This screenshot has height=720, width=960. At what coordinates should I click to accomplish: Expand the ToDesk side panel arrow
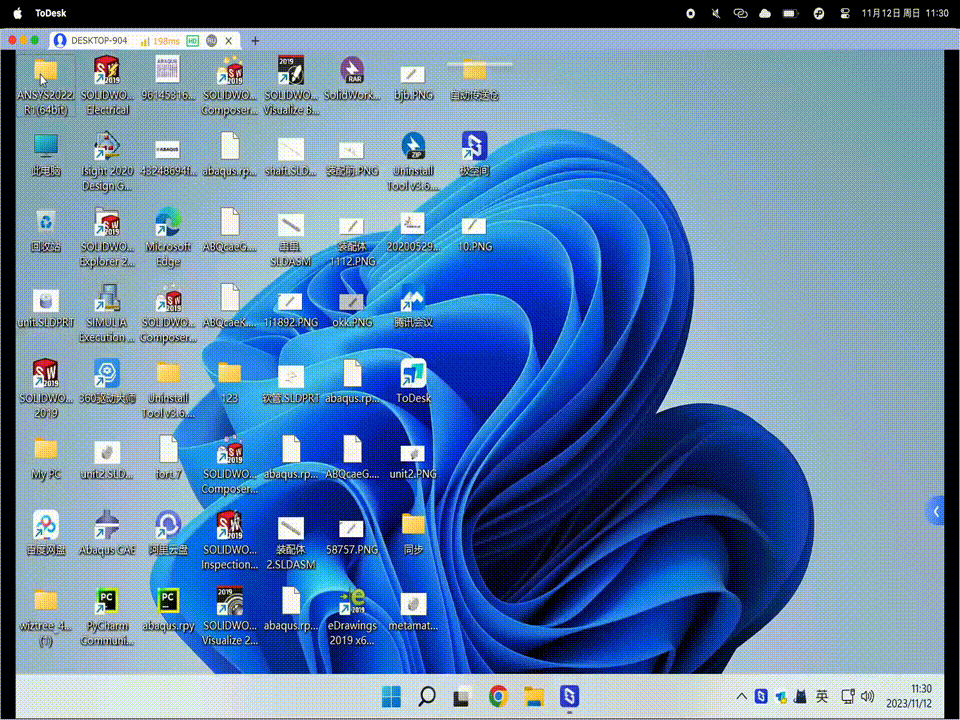tap(936, 511)
